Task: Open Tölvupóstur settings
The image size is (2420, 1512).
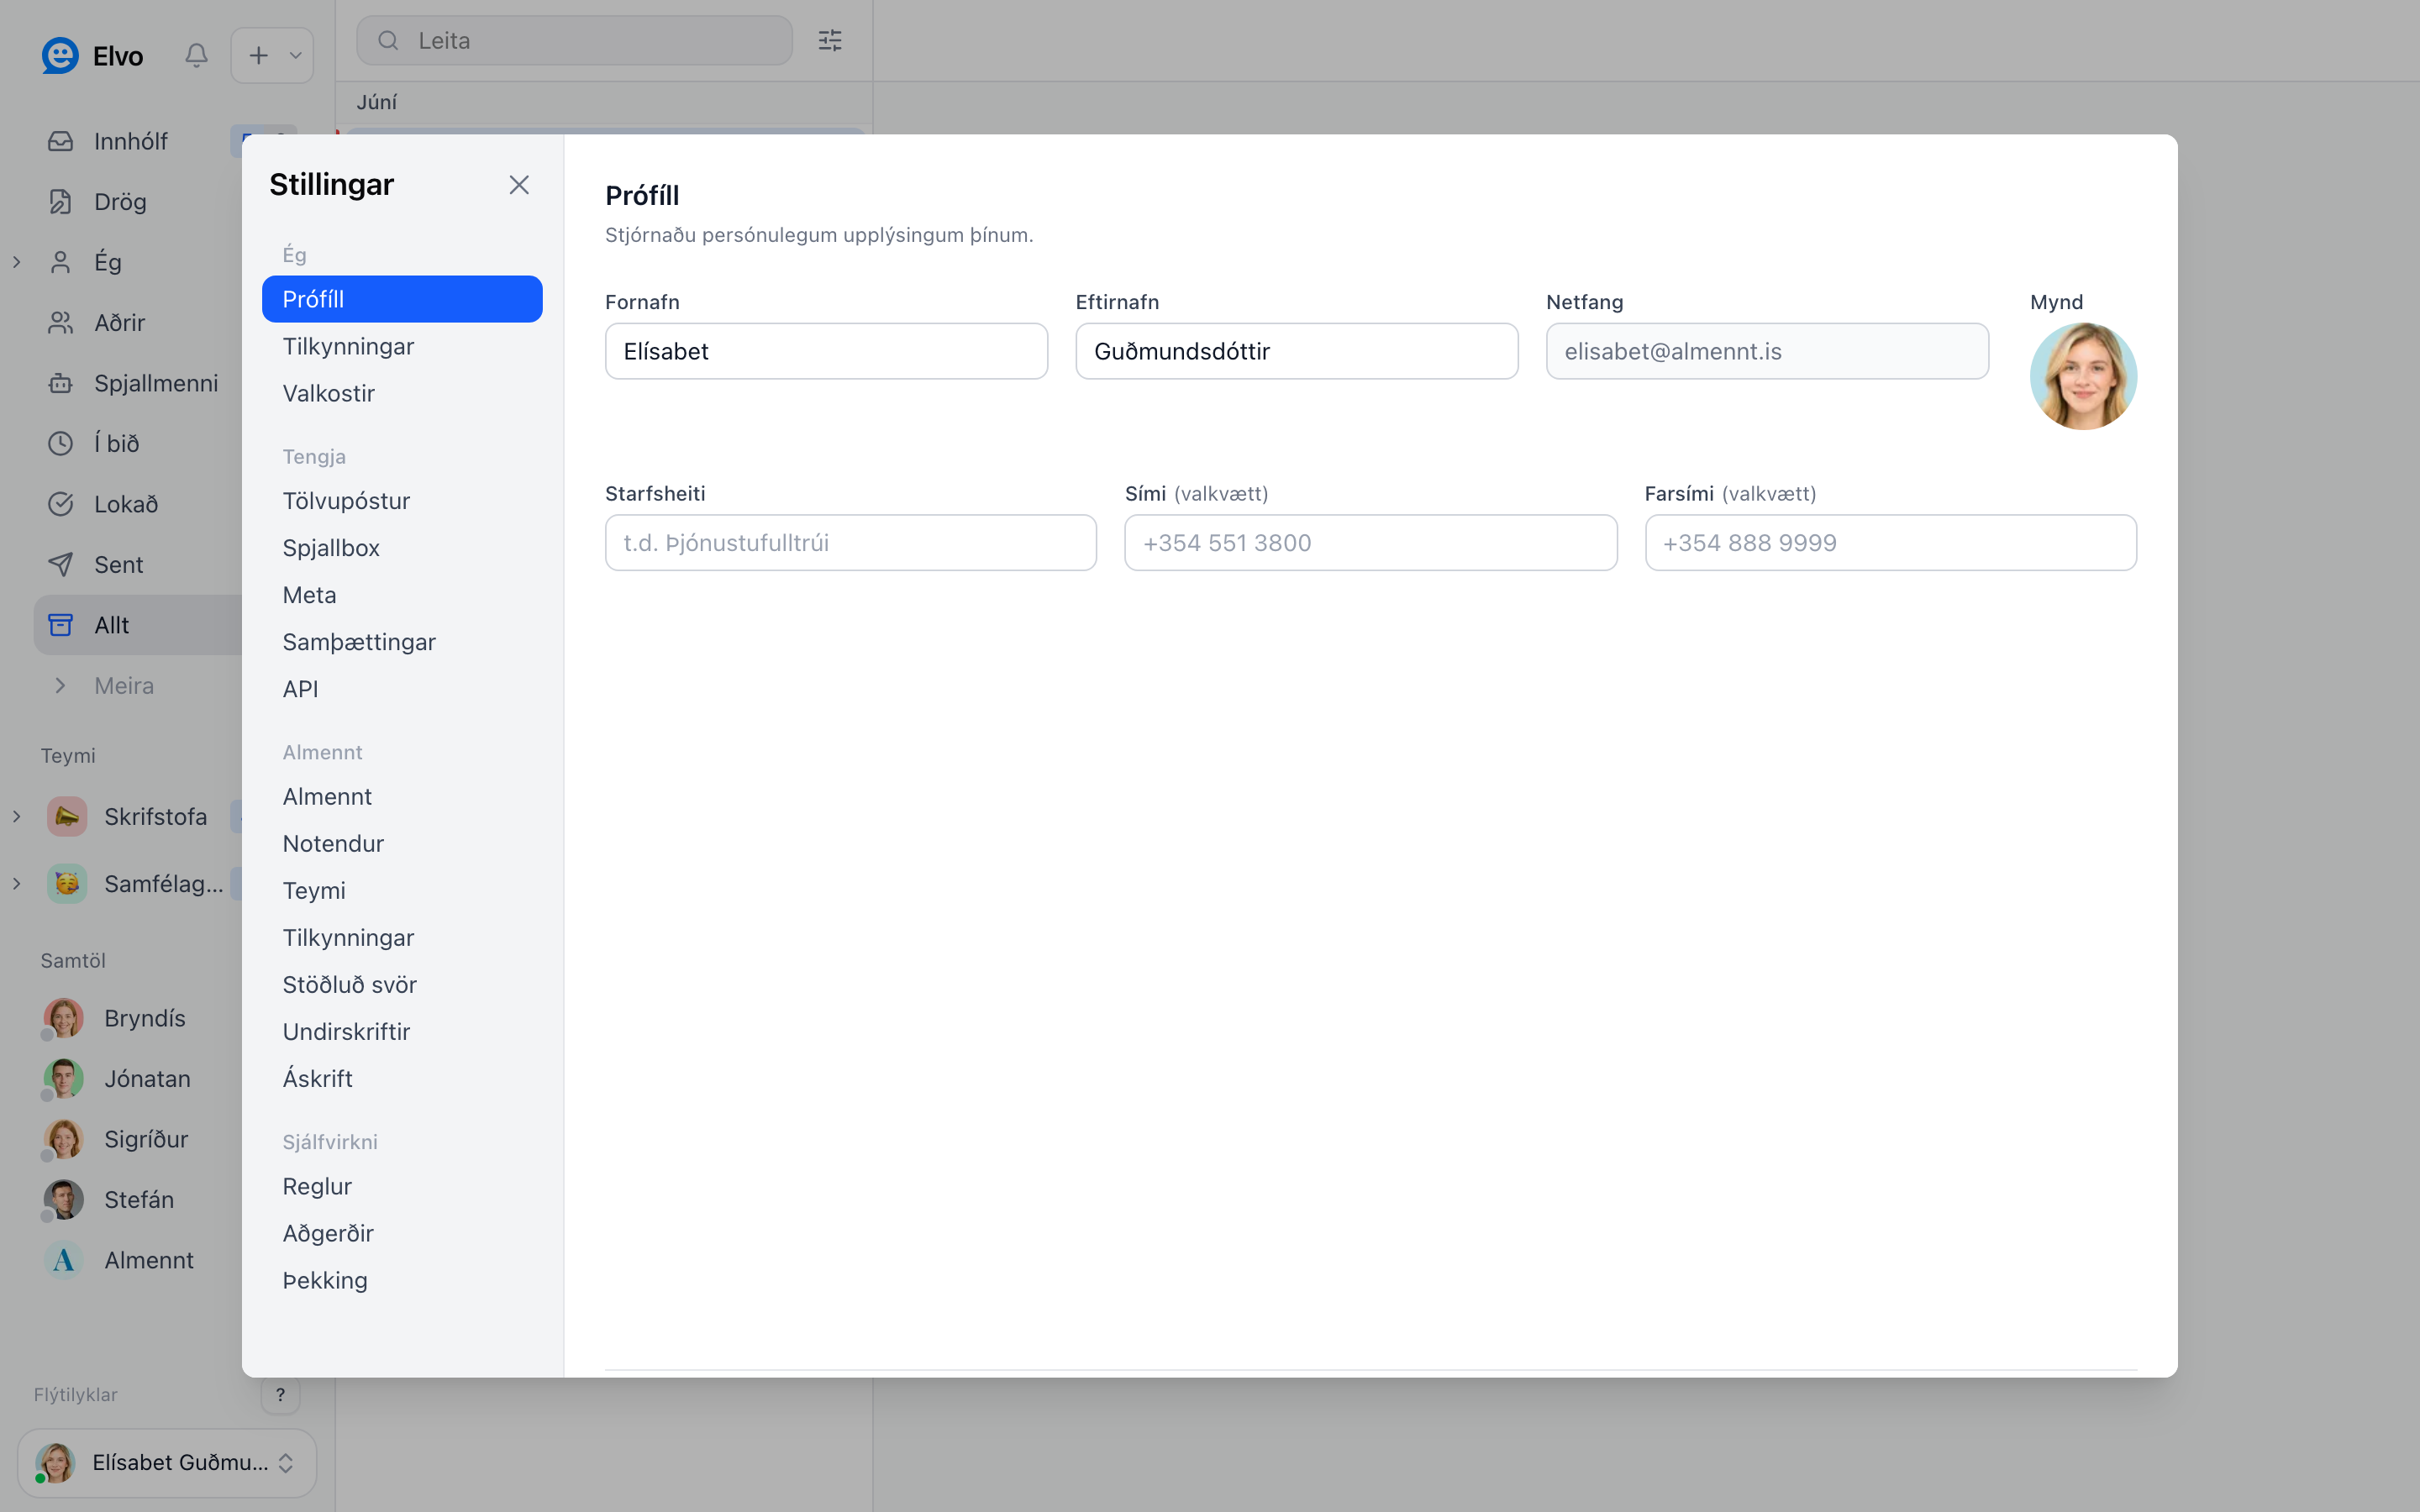Action: (402, 501)
